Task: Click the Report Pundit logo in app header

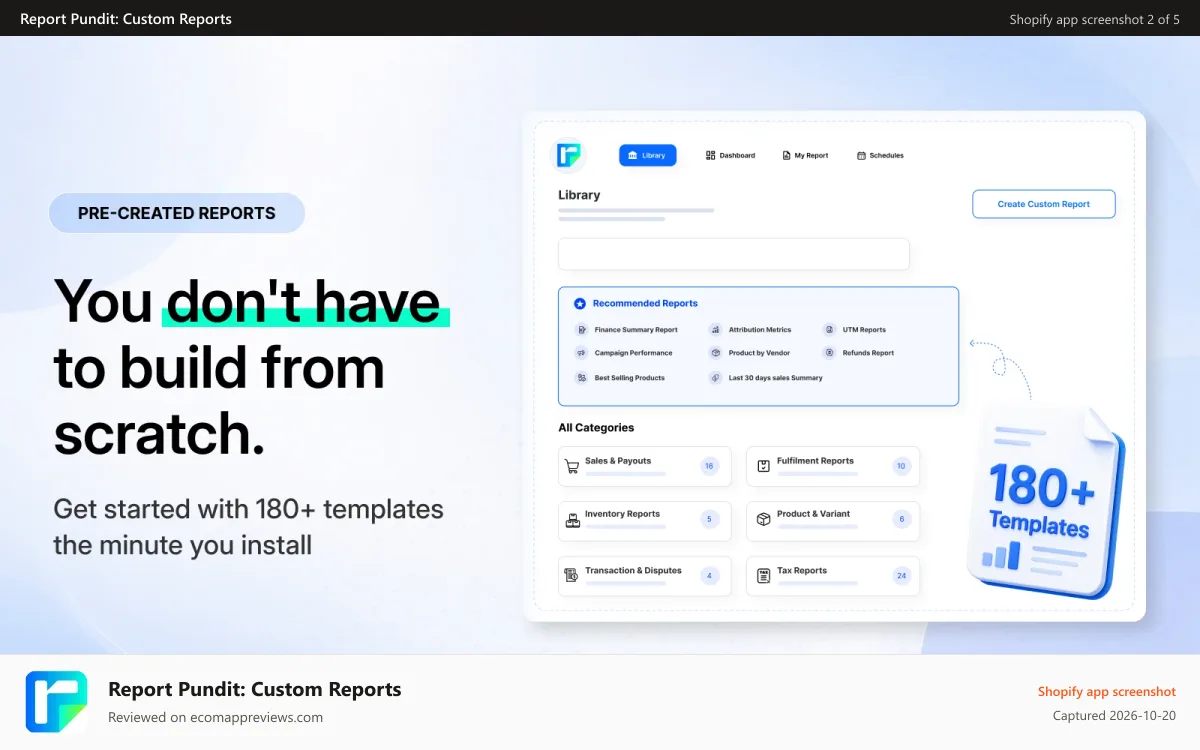Action: 569,155
